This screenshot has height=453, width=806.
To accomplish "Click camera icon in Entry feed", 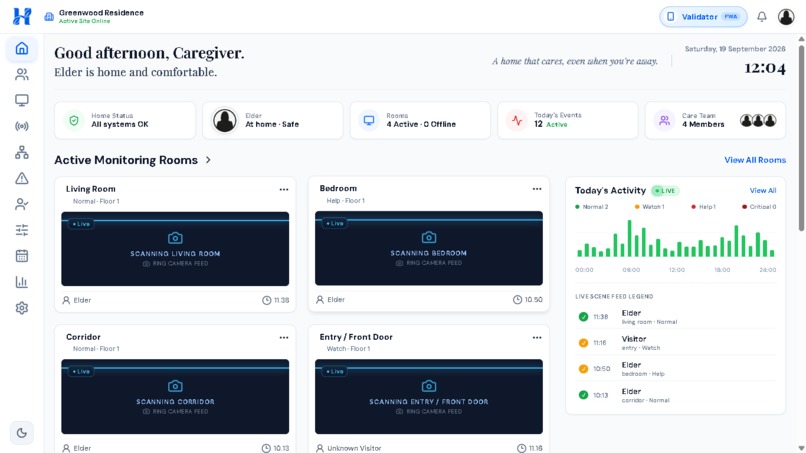I will [429, 386].
